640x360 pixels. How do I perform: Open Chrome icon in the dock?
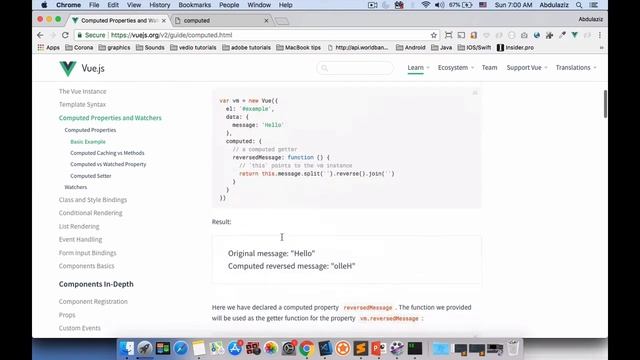[x=307, y=348]
